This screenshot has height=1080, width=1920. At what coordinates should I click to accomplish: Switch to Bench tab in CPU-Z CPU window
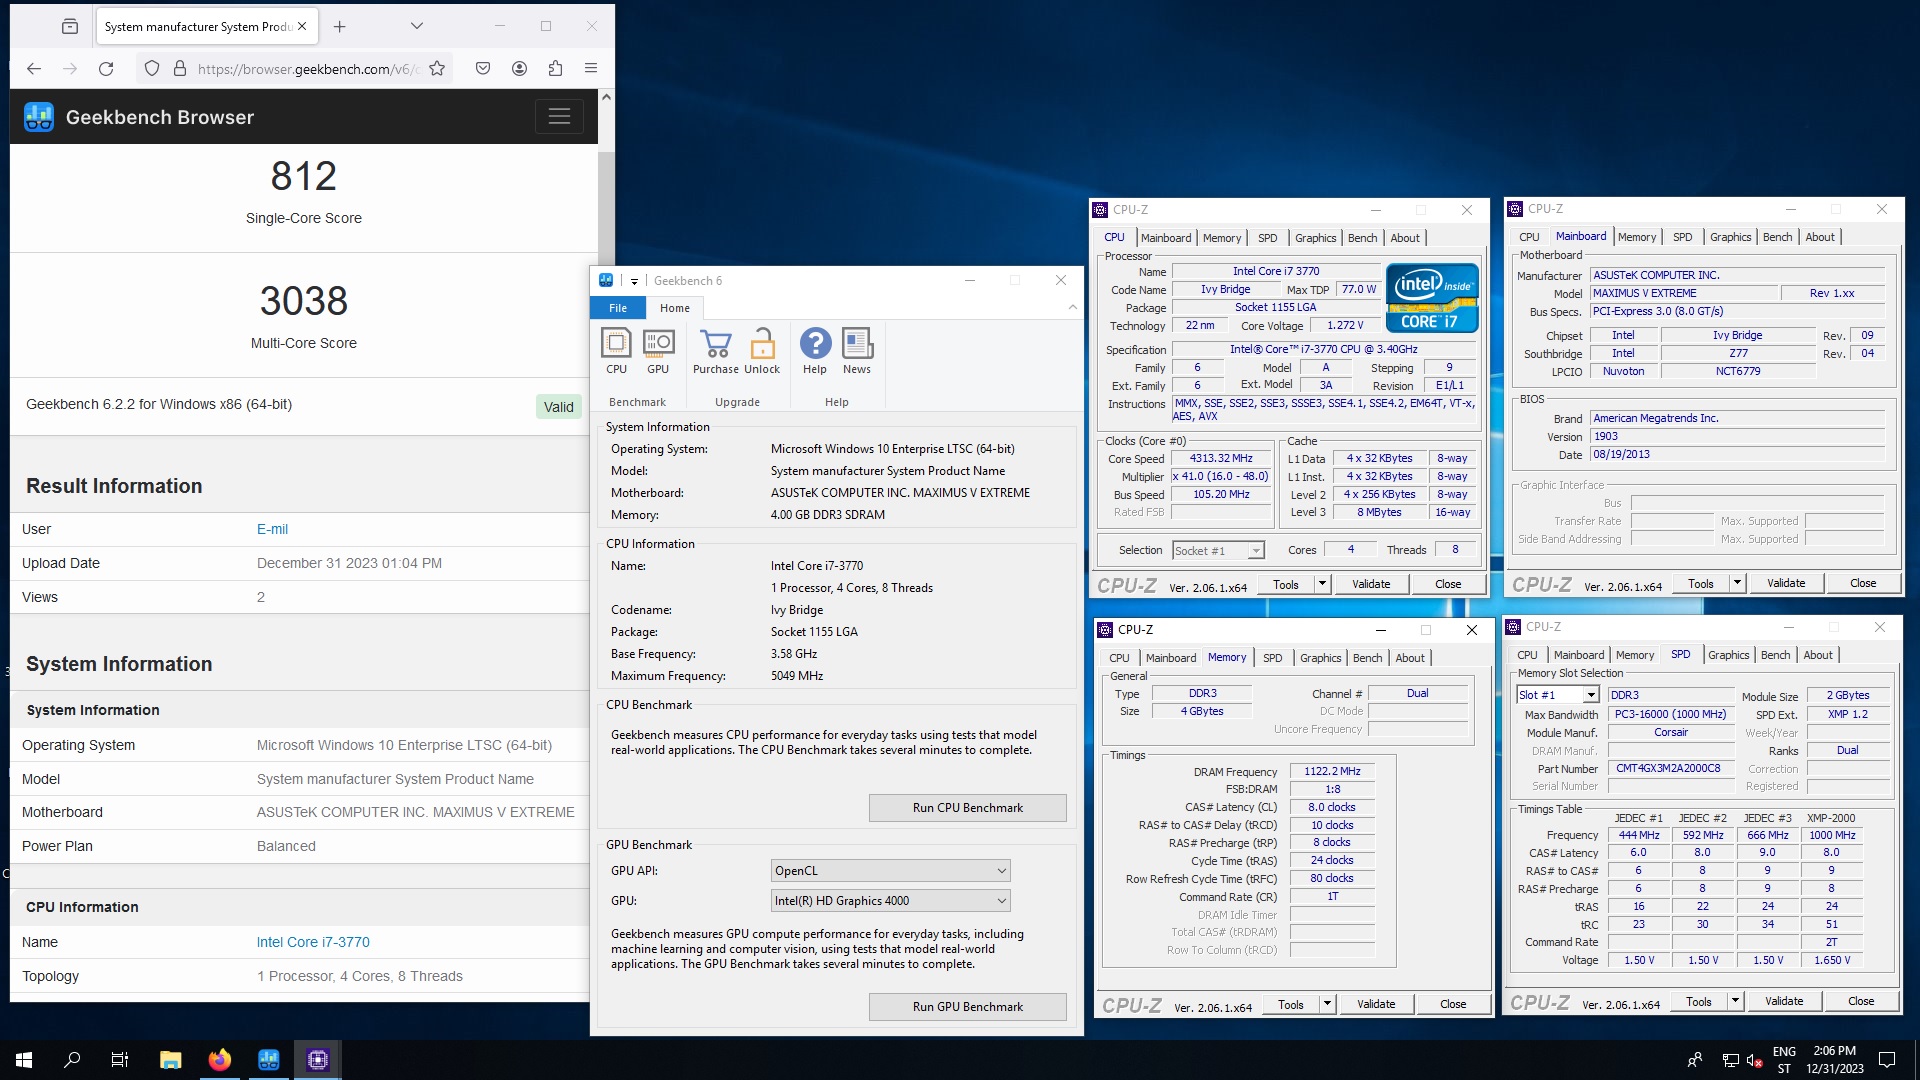[x=1362, y=238]
